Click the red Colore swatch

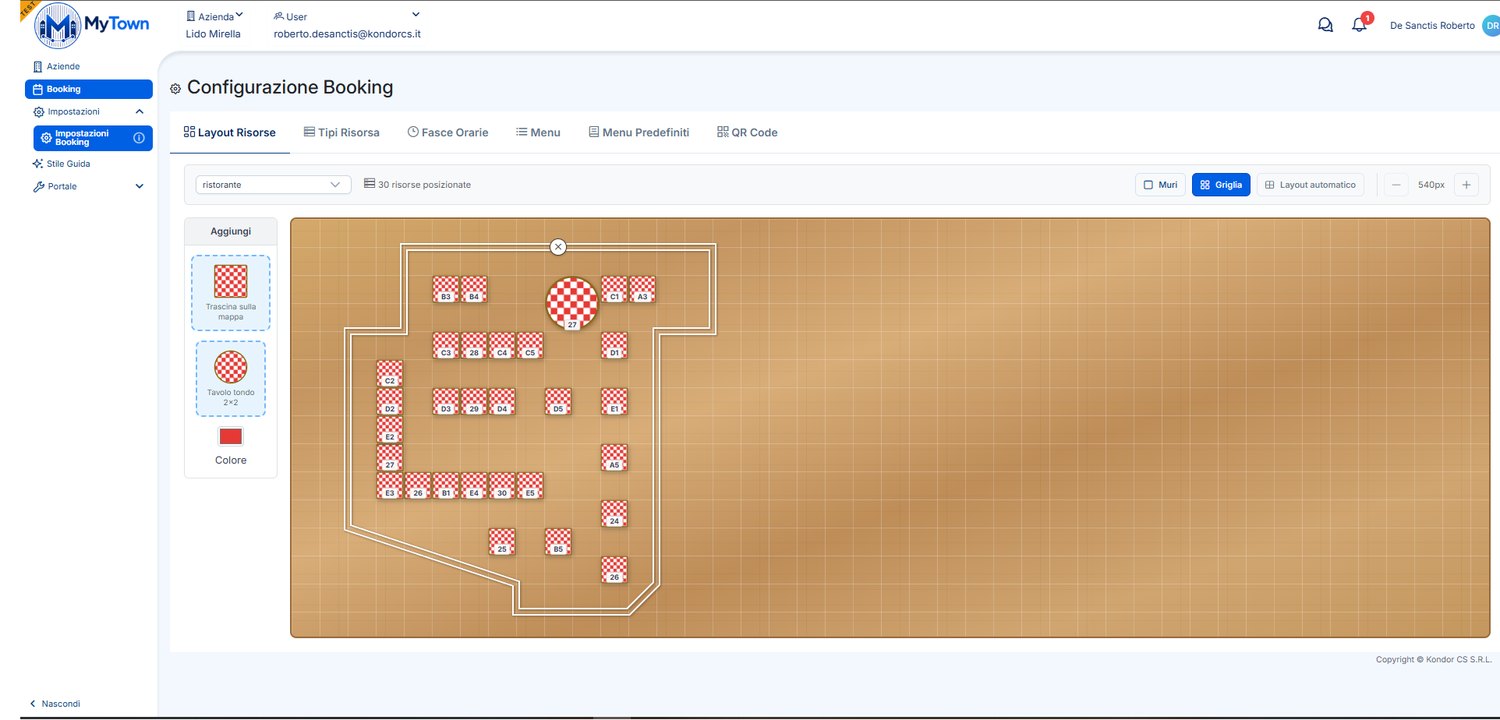tap(231, 436)
